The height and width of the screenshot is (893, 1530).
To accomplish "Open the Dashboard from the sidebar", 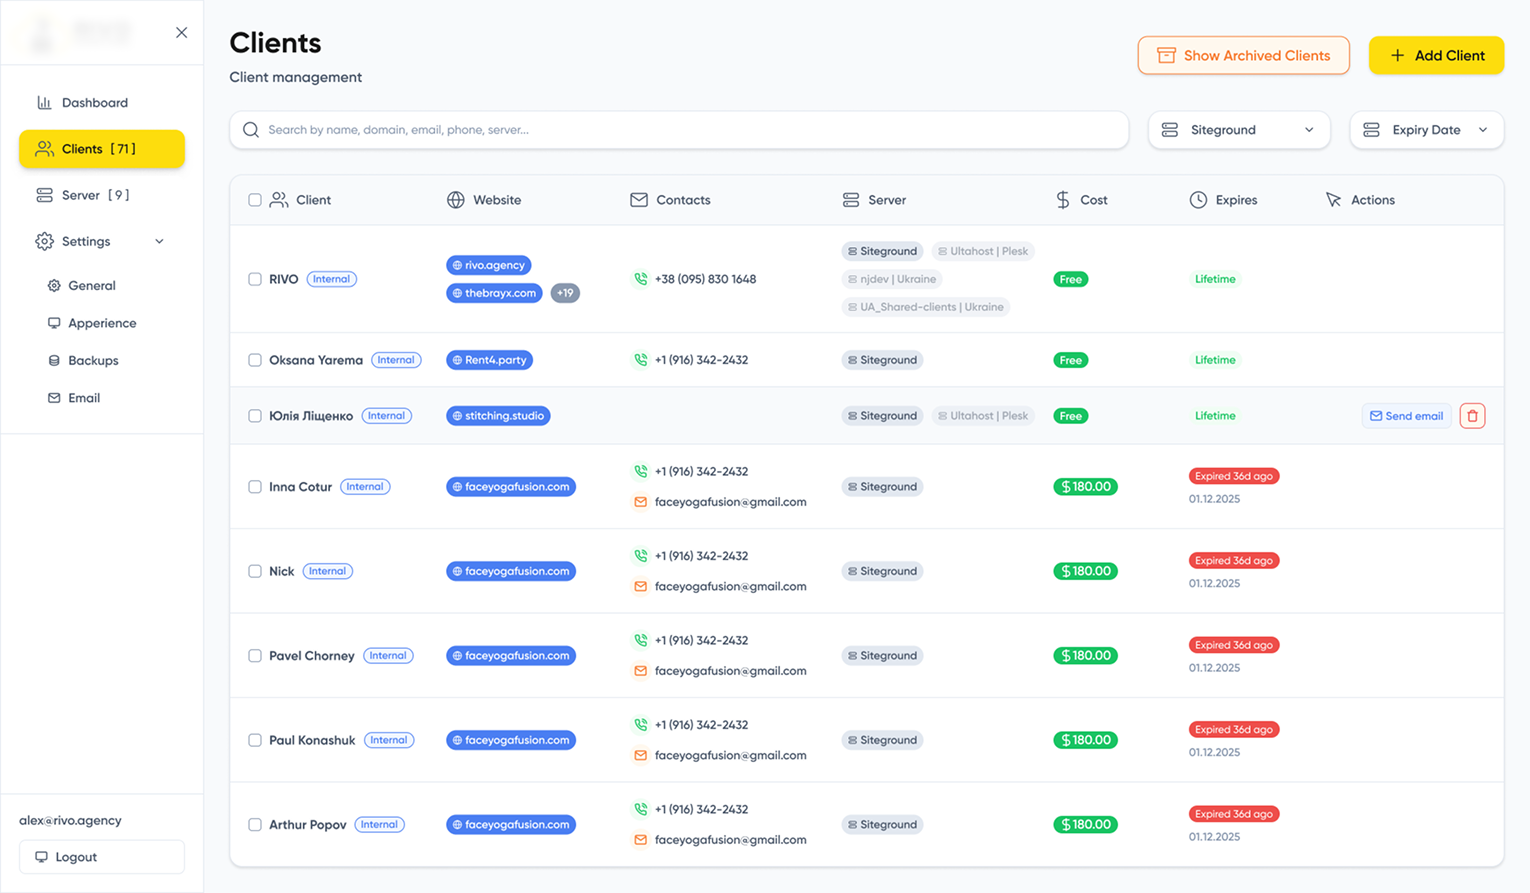I will tap(94, 102).
